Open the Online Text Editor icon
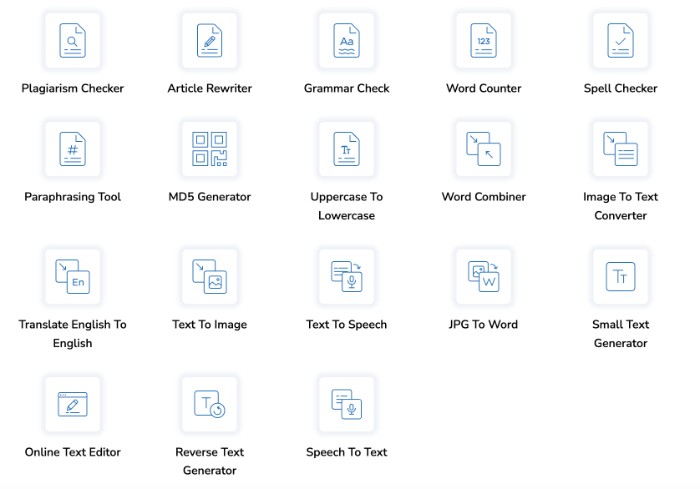 (x=73, y=405)
